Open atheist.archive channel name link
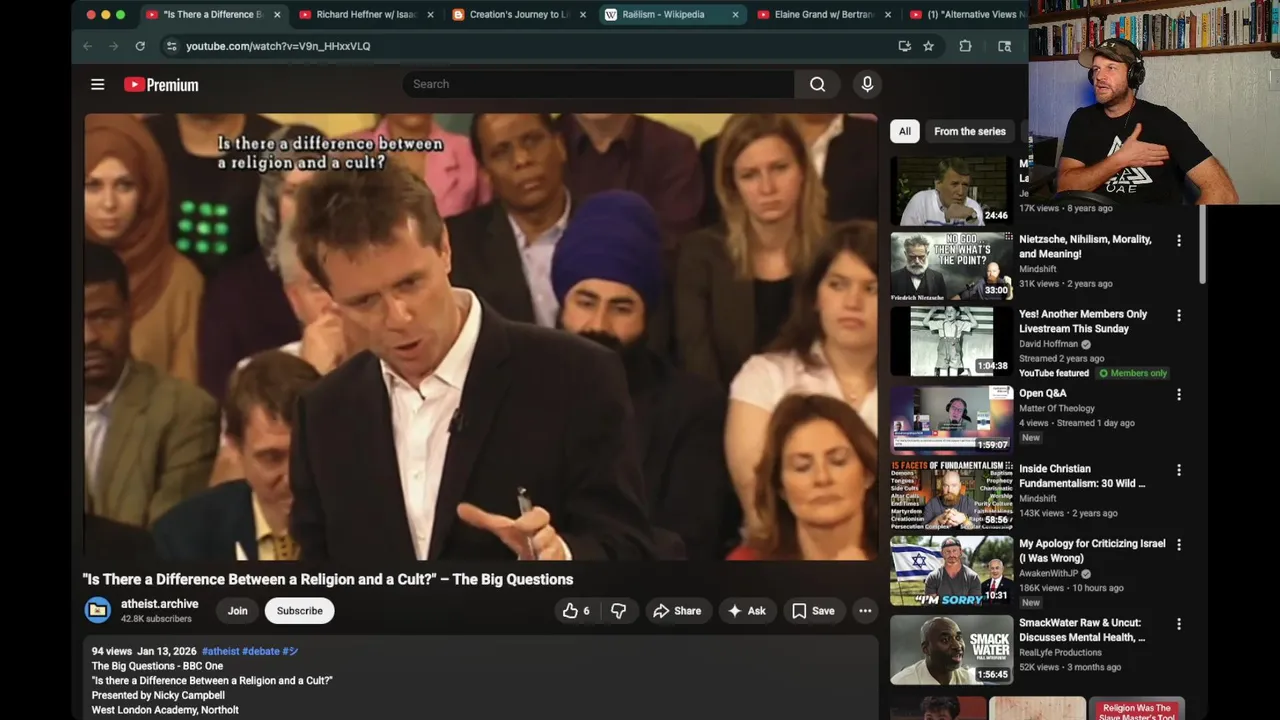 click(x=159, y=604)
